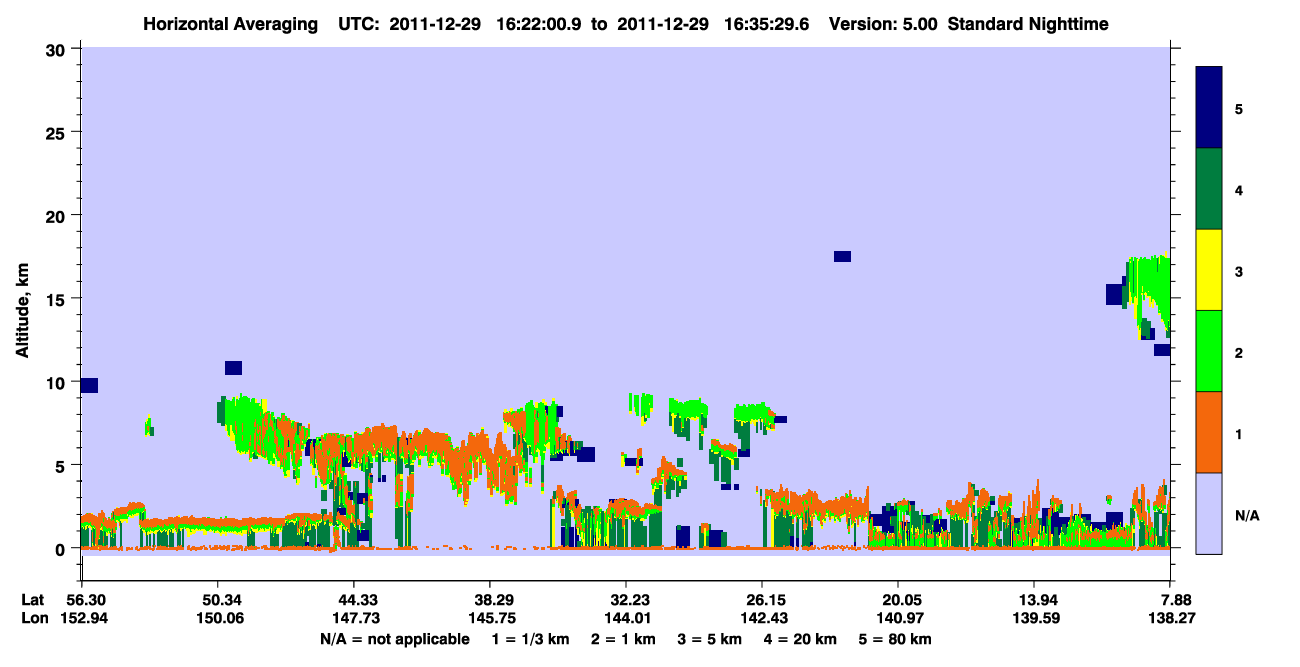
Task: Click longitude value 142.43
Action: [762, 619]
